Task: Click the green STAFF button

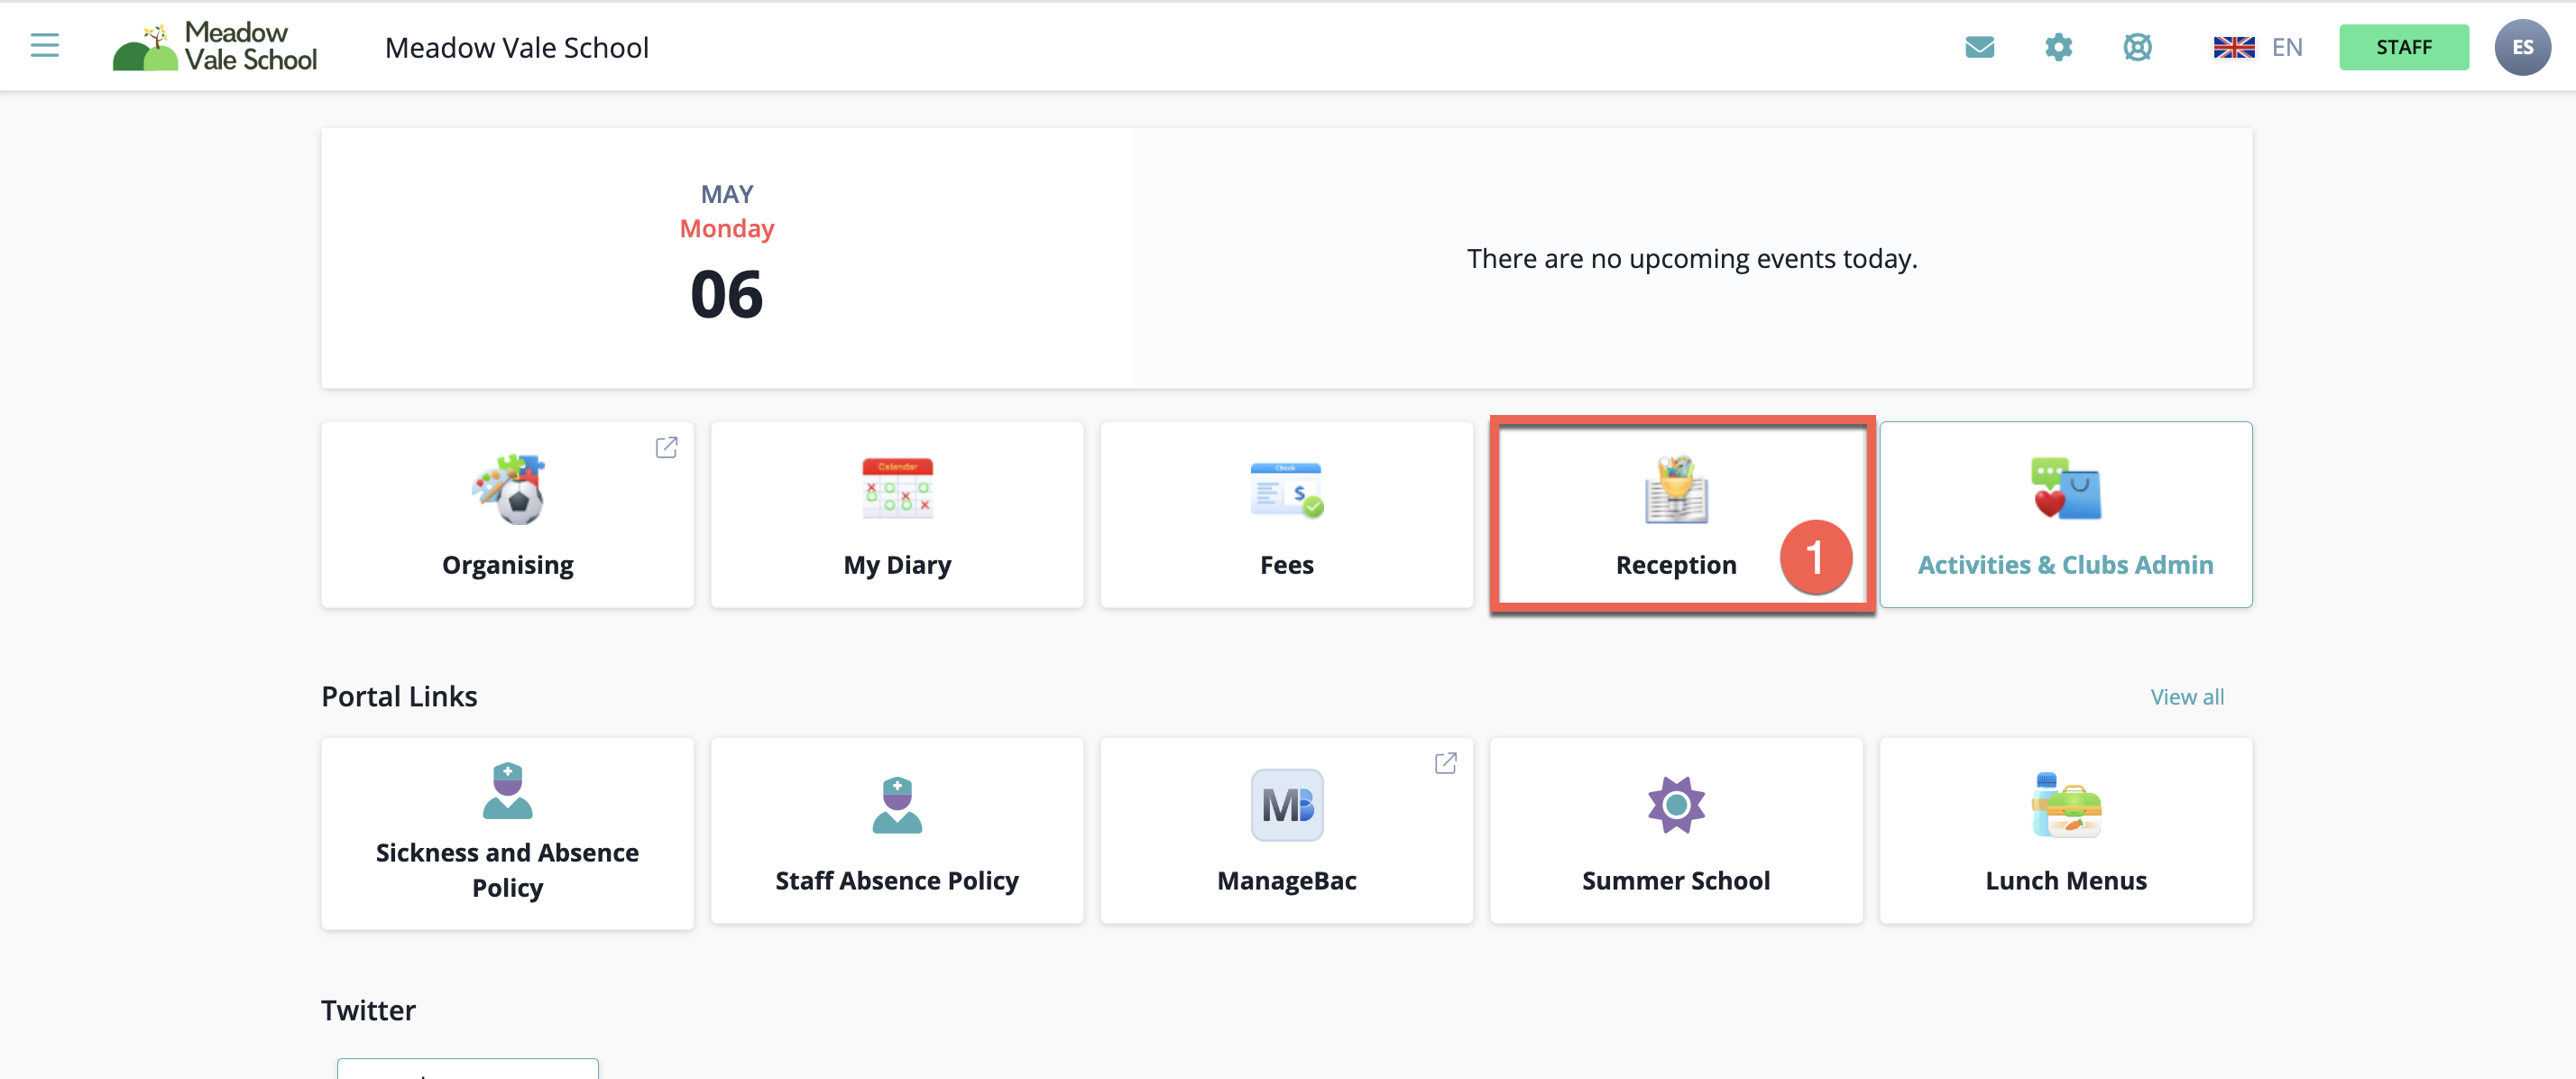Action: [2403, 47]
